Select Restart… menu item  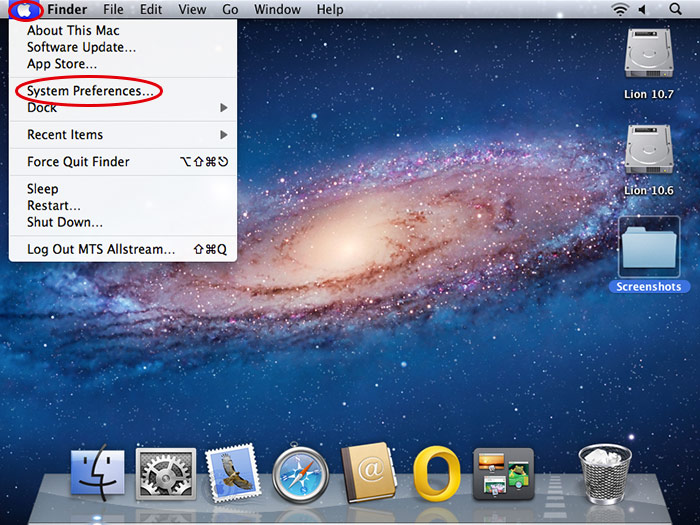point(123,205)
